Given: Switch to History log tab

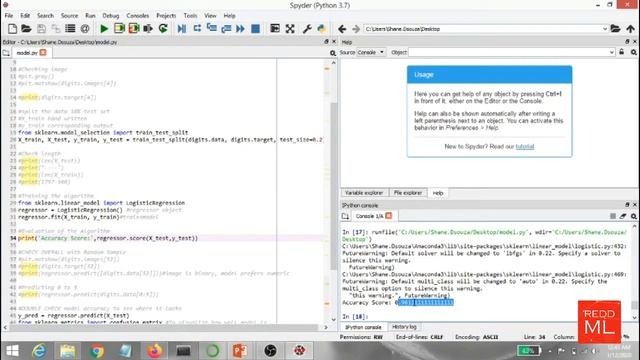Looking at the screenshot, I should [404, 327].
